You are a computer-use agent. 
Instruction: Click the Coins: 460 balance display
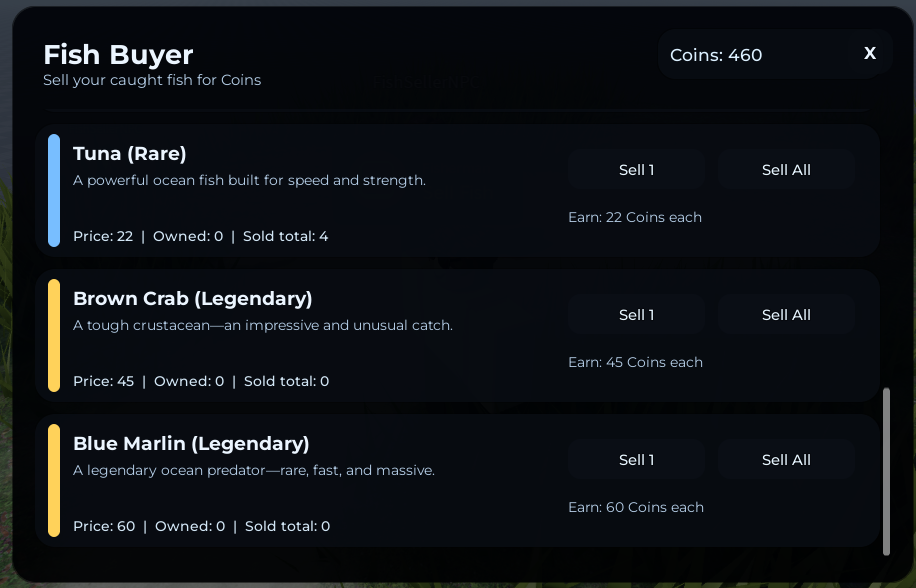(716, 55)
